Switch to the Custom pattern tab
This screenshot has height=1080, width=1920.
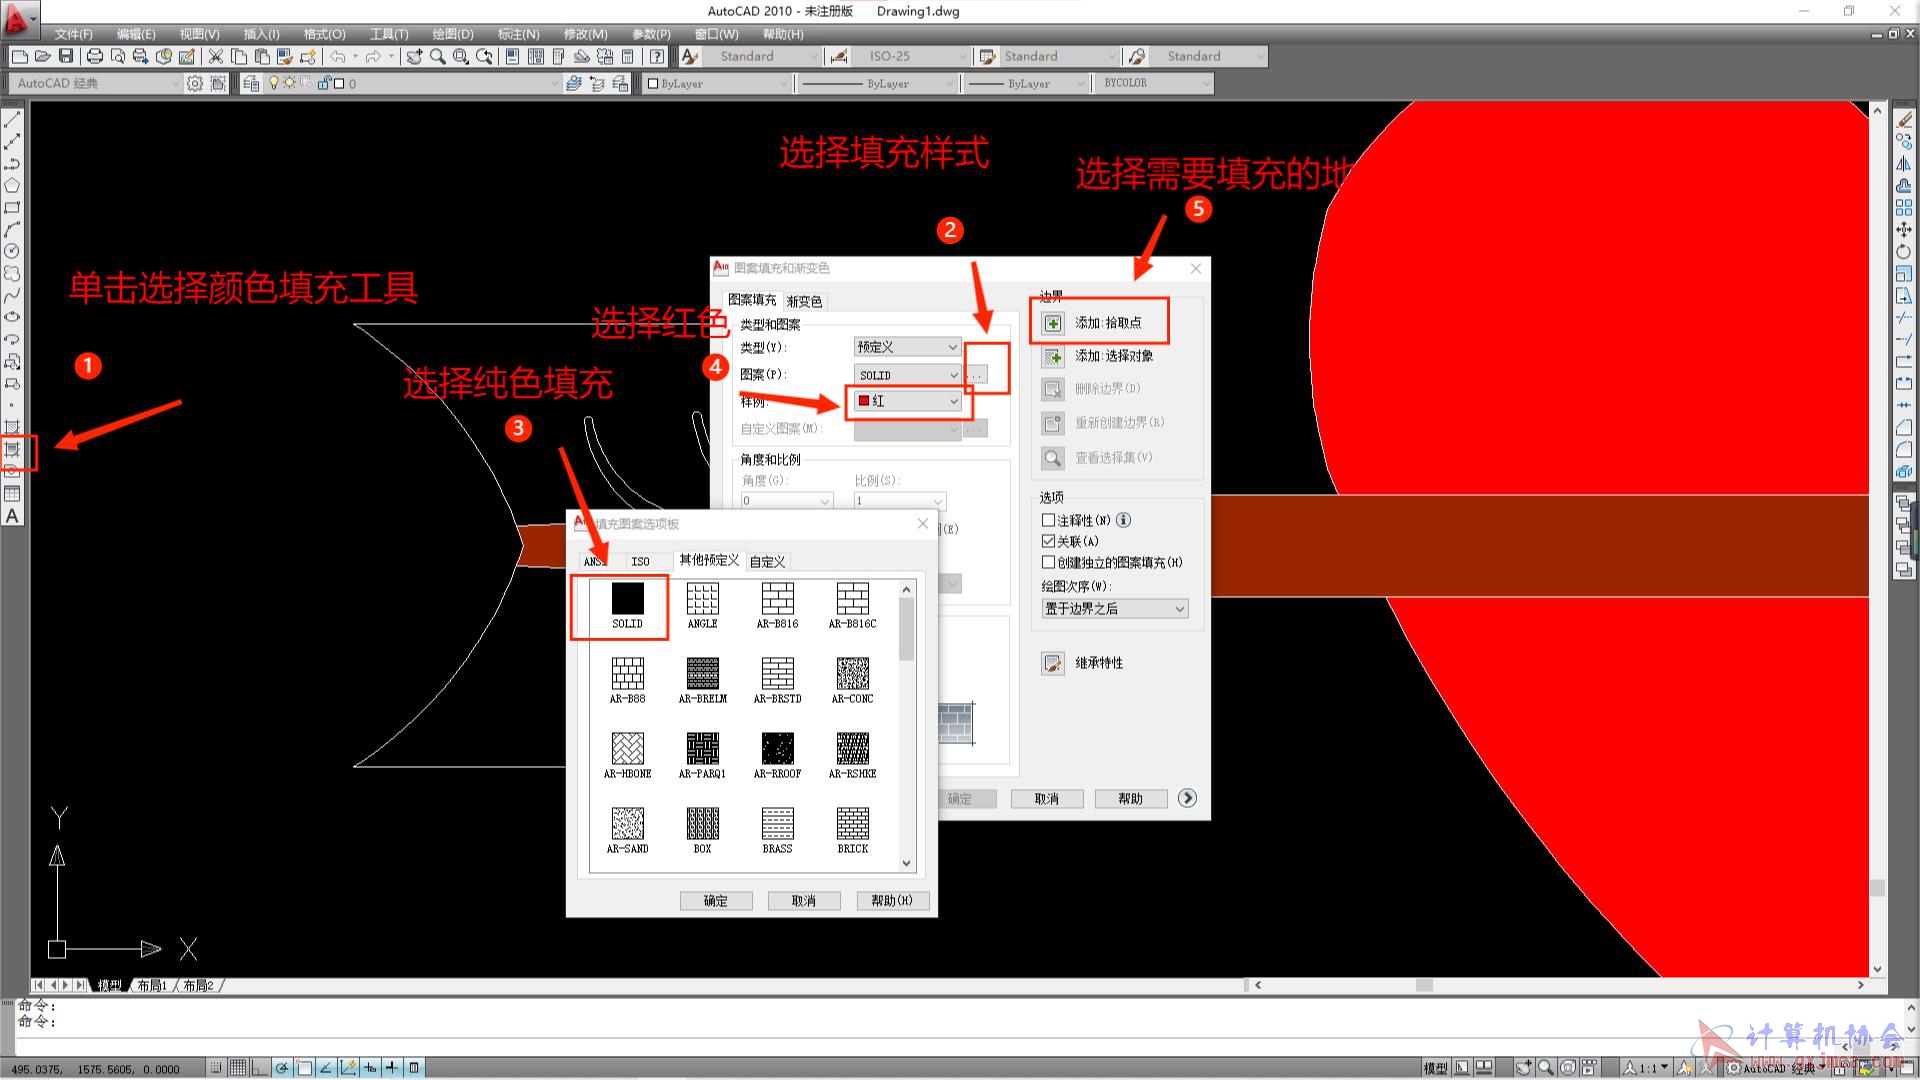[x=768, y=562]
